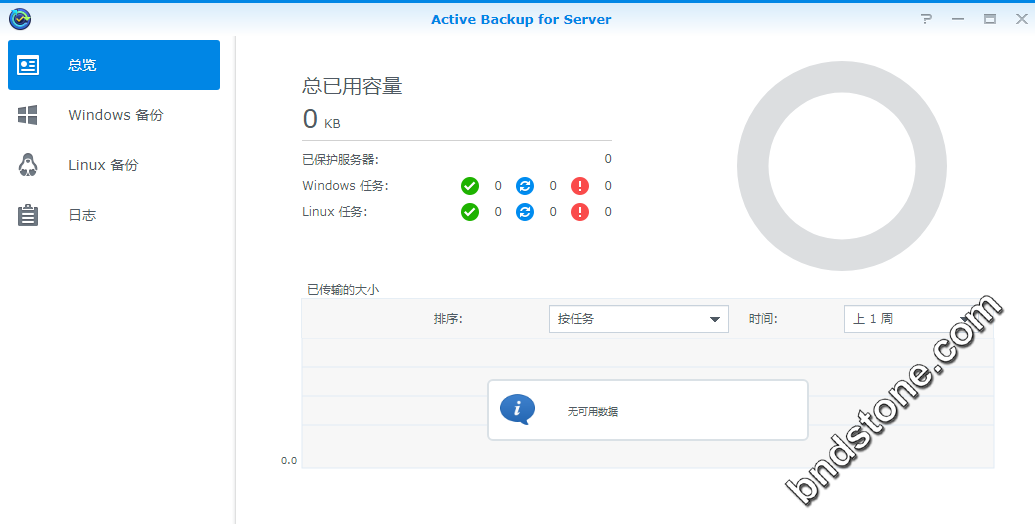Click blue sync icon in Windows 任务 row

click(x=525, y=186)
